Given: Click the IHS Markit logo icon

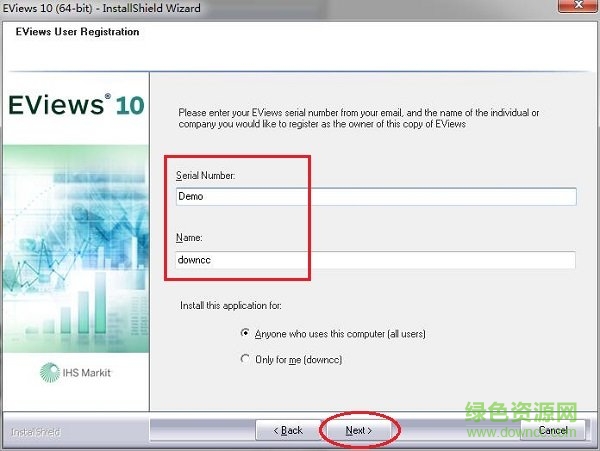Looking at the screenshot, I should [x=50, y=372].
